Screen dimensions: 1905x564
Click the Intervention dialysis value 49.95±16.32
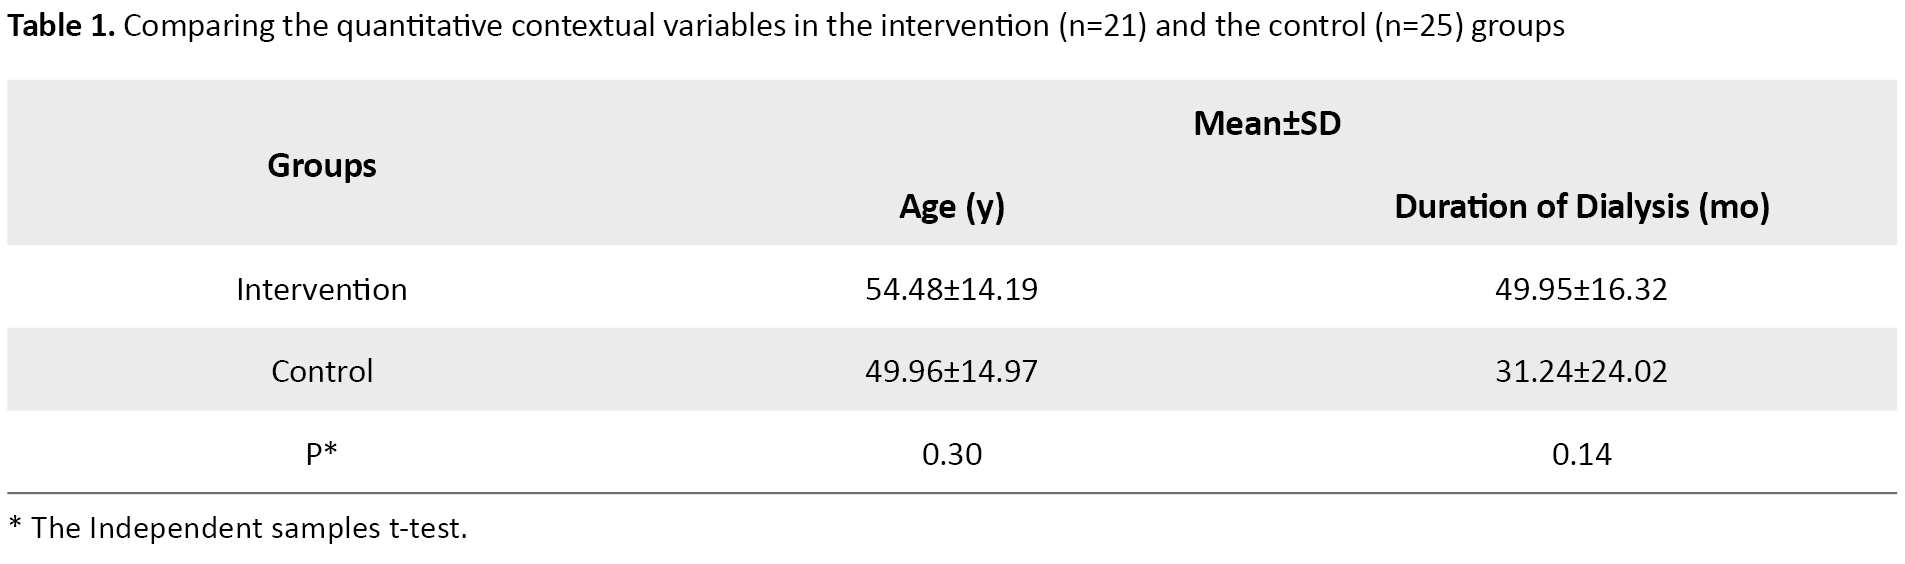pos(1581,290)
